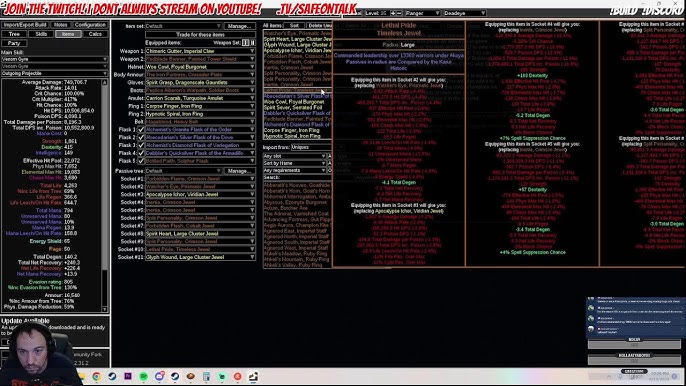Toggle the Flask 1 checkbox
The image size is (686, 386).
point(141,130)
